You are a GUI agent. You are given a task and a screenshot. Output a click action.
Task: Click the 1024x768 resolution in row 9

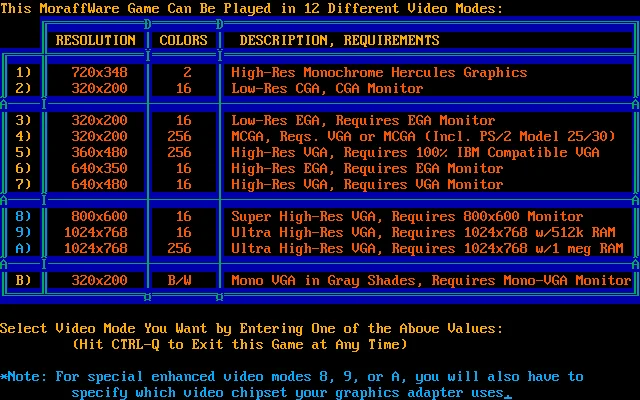click(x=96, y=232)
